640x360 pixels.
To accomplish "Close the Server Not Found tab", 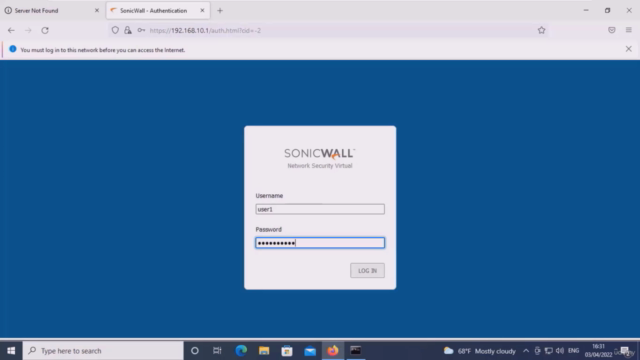I will 97,11.
